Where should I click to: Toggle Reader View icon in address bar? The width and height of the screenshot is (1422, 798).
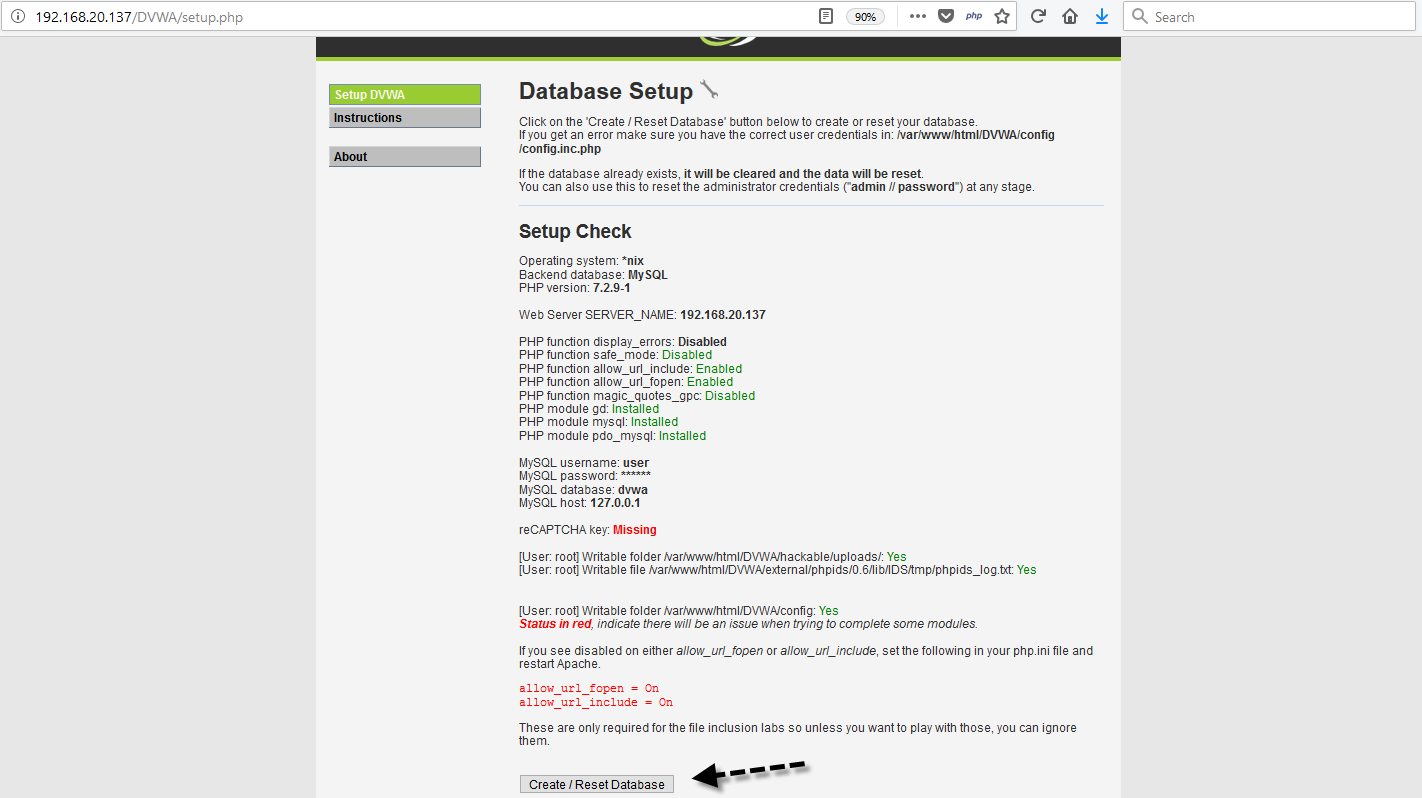[826, 17]
